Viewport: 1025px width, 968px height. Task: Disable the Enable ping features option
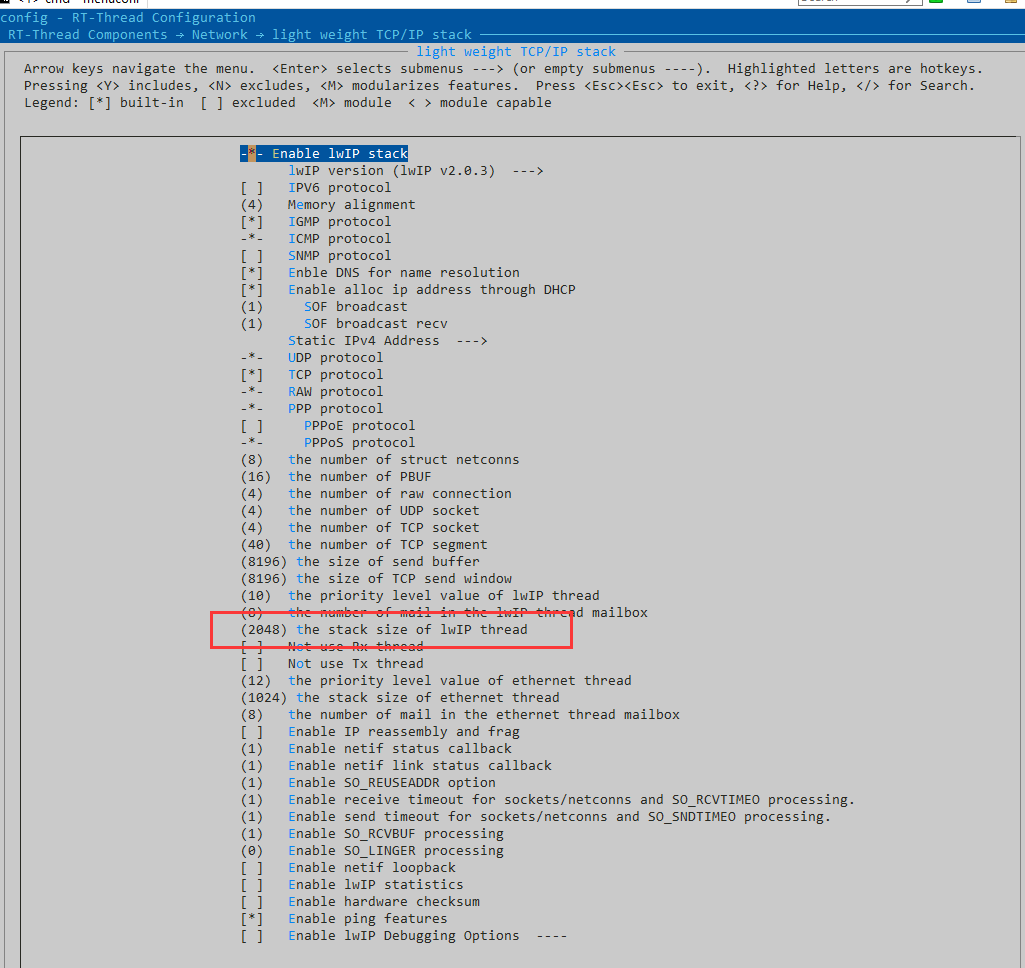click(x=252, y=919)
